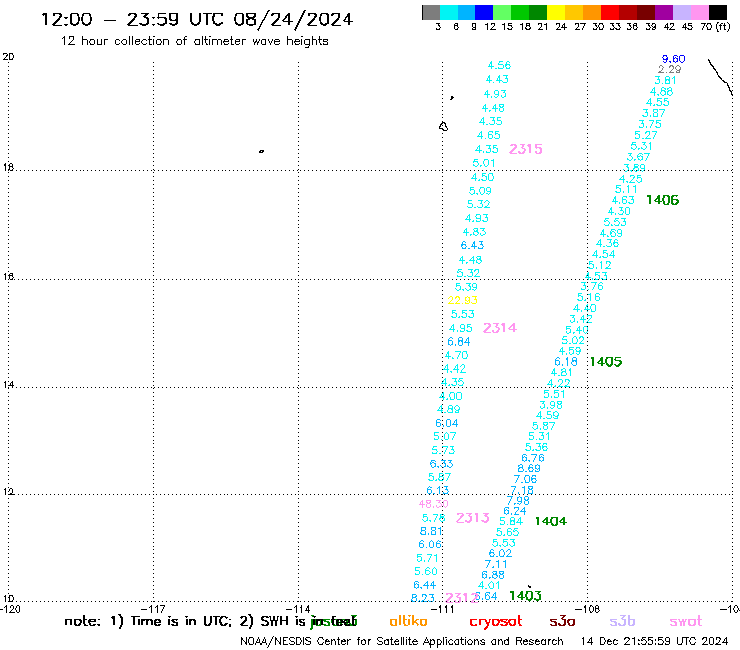The width and height of the screenshot is (740, 650).
Task: Click the wave height value 4.56
Action: [499, 65]
